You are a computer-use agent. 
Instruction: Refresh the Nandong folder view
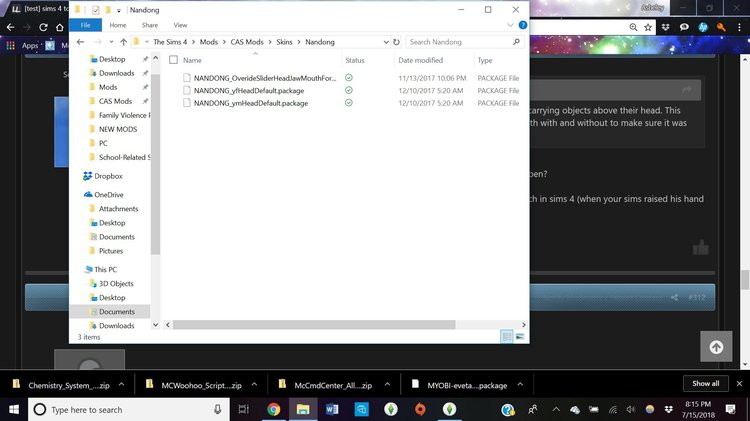[x=397, y=42]
